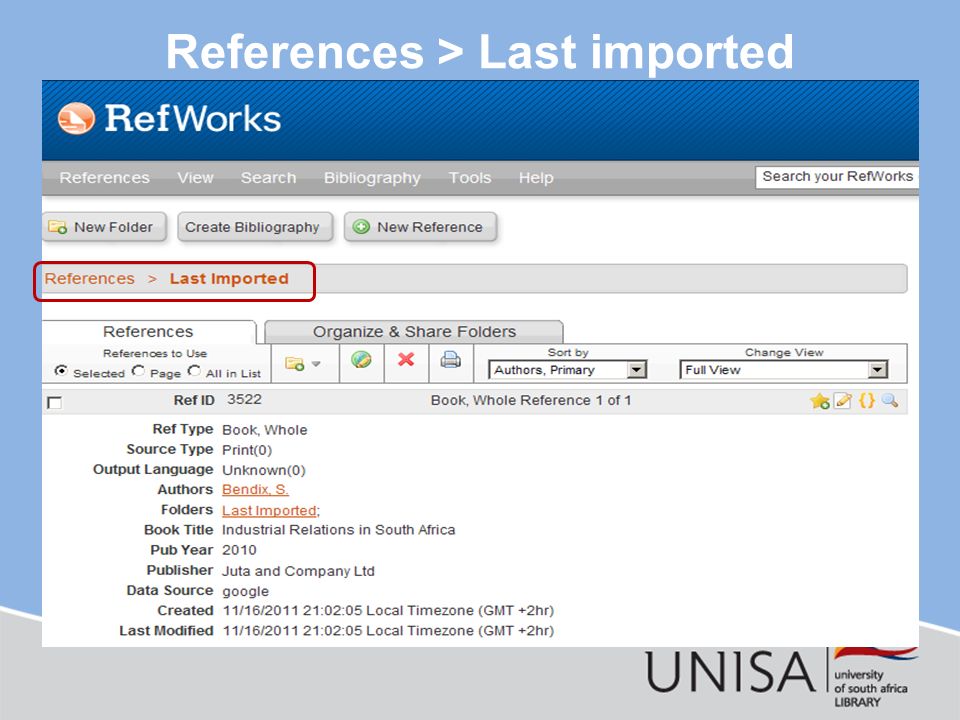Click 'Book, Whole Reference 1 of 1' text
Image resolution: width=960 pixels, height=720 pixels.
tap(531, 400)
